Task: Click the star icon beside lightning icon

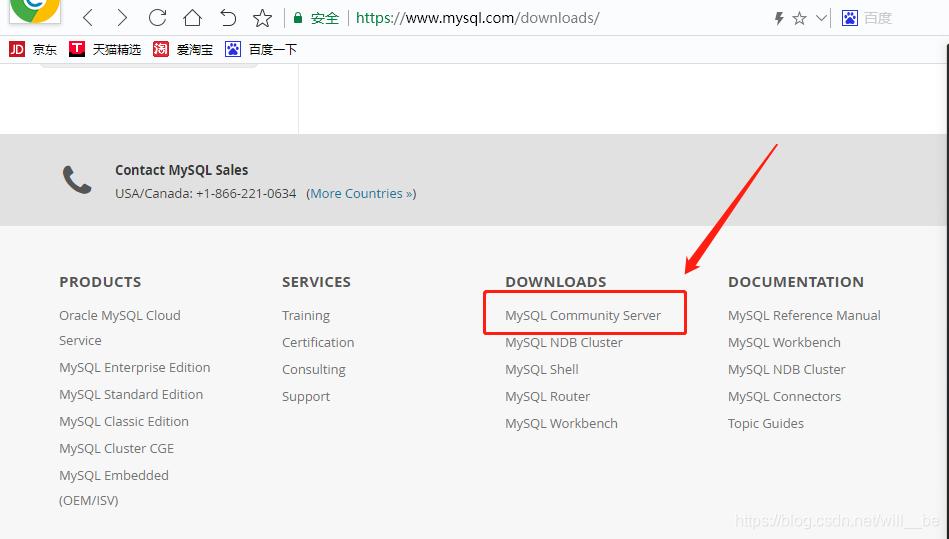Action: tap(800, 19)
